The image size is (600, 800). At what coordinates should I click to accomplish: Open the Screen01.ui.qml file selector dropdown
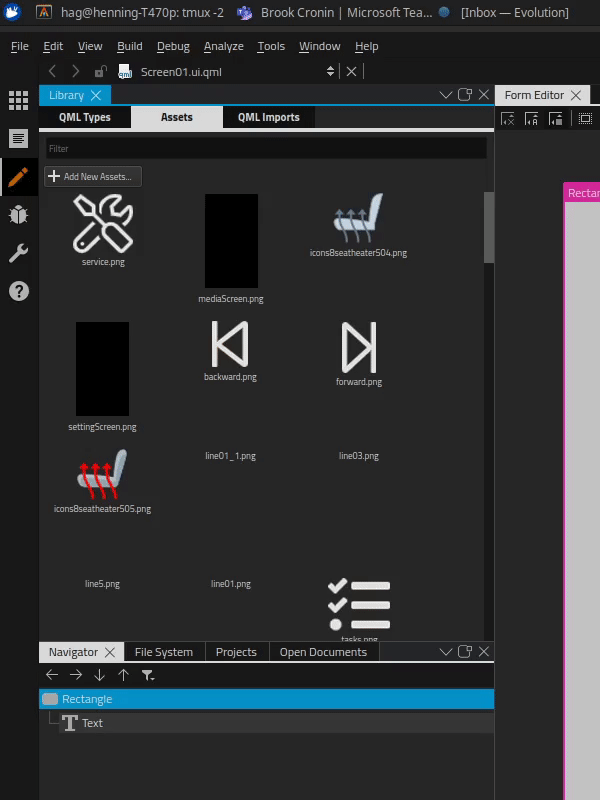[x=331, y=71]
